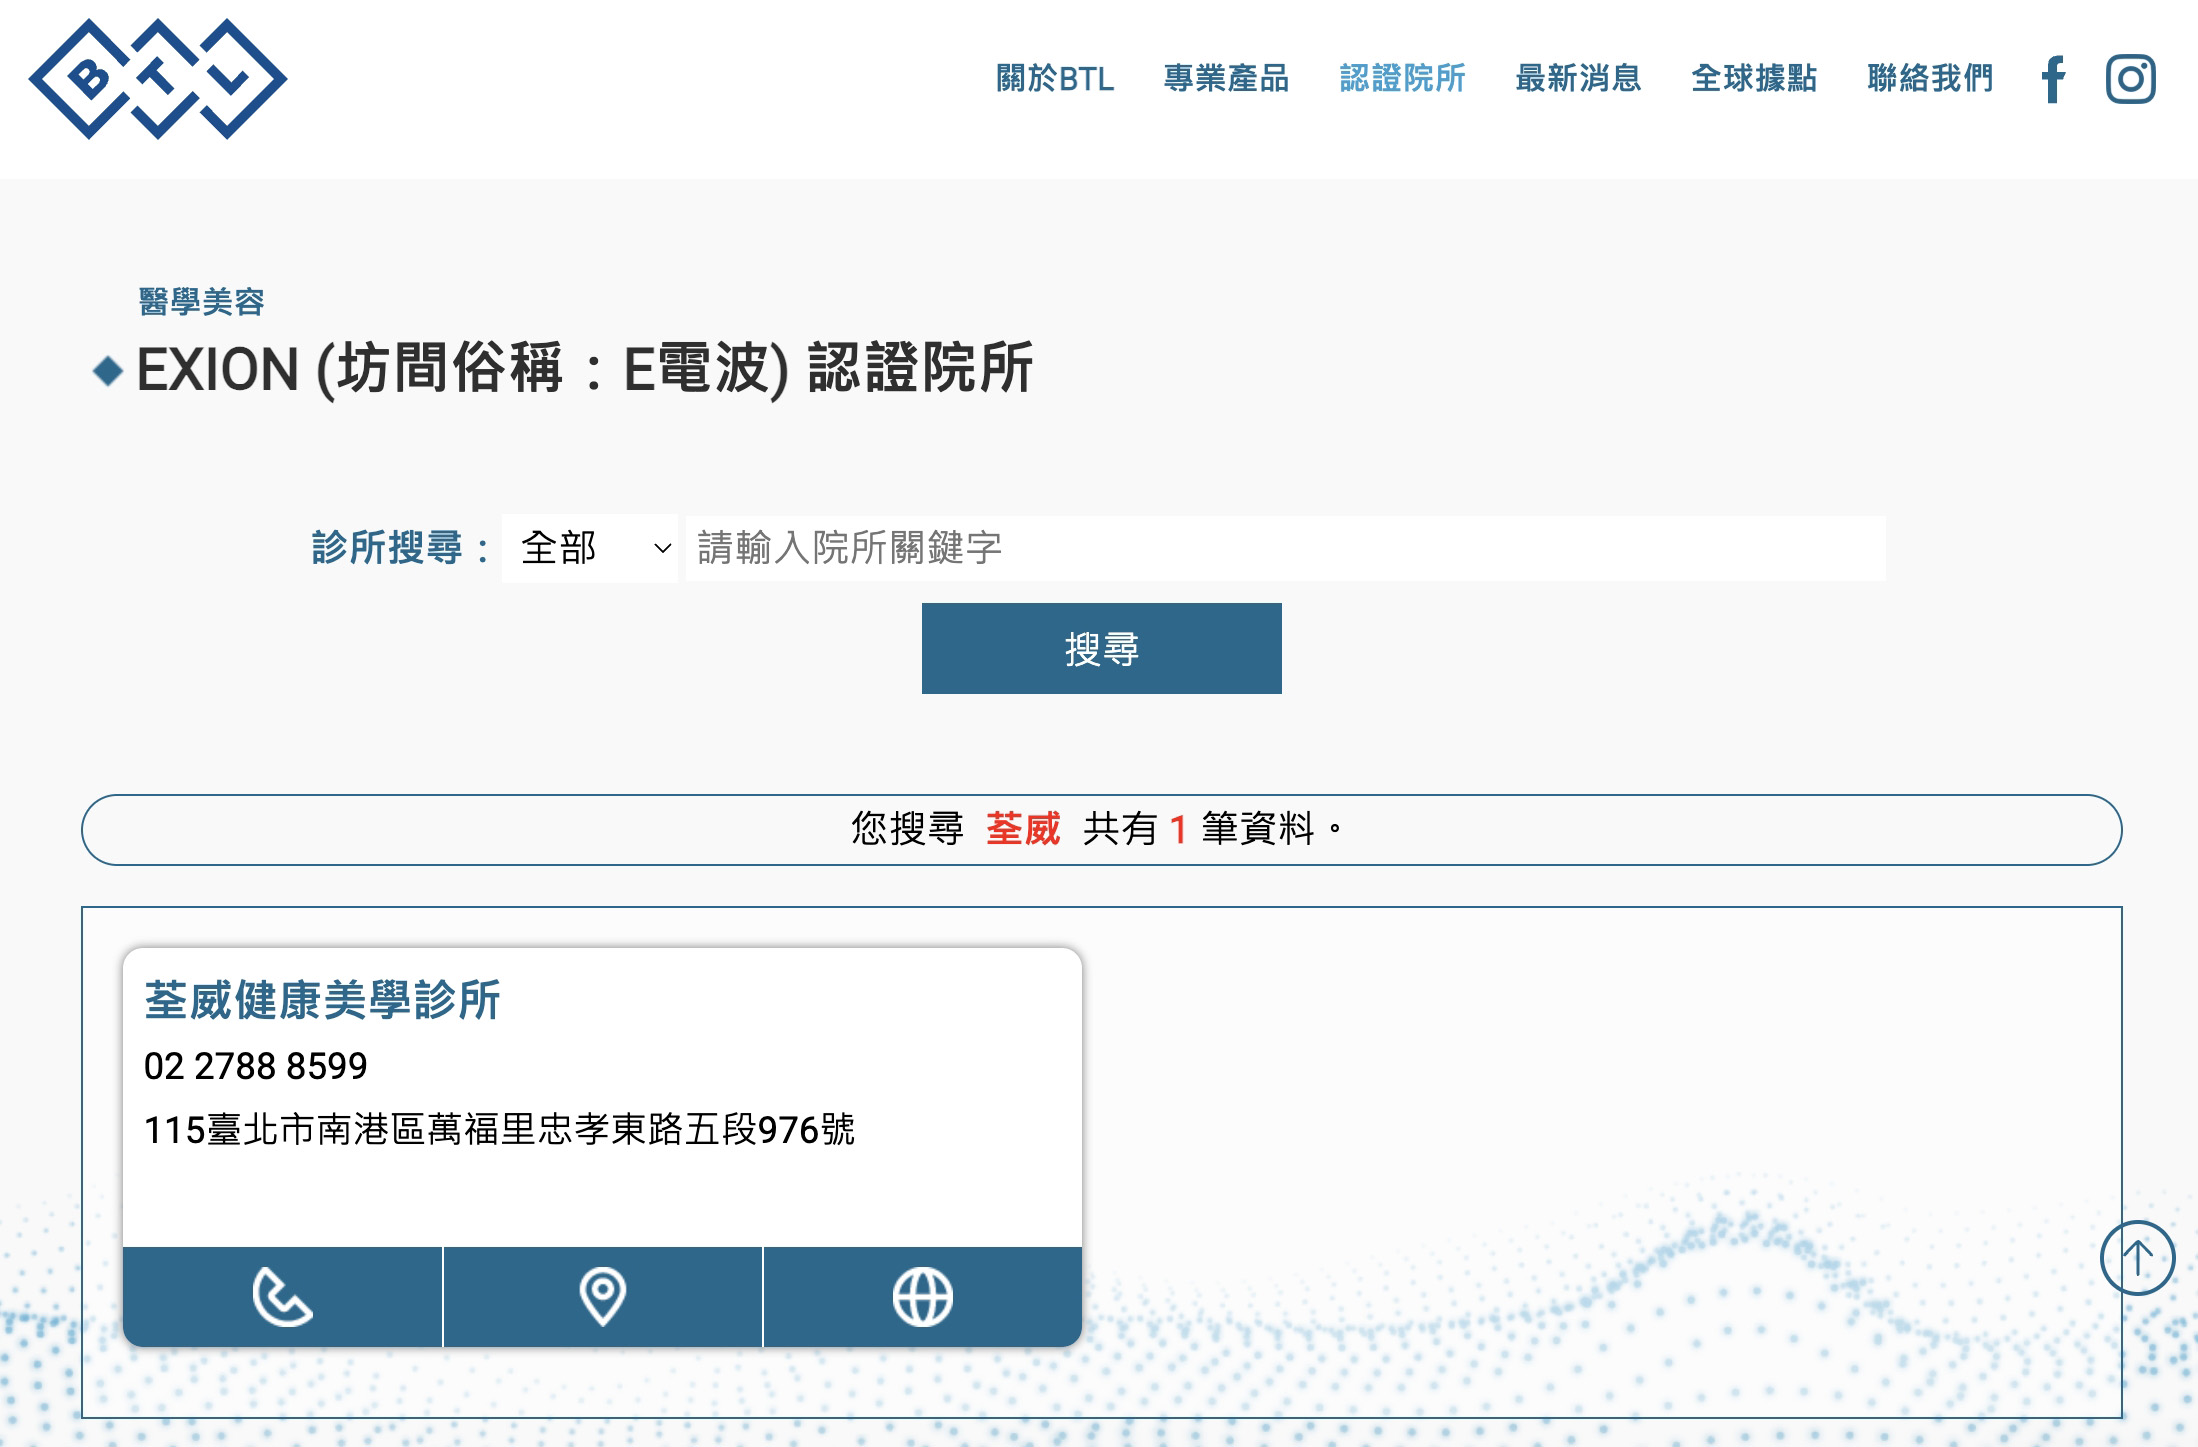Open the BTL Facebook page icon
The width and height of the screenshot is (2198, 1447).
click(2053, 79)
